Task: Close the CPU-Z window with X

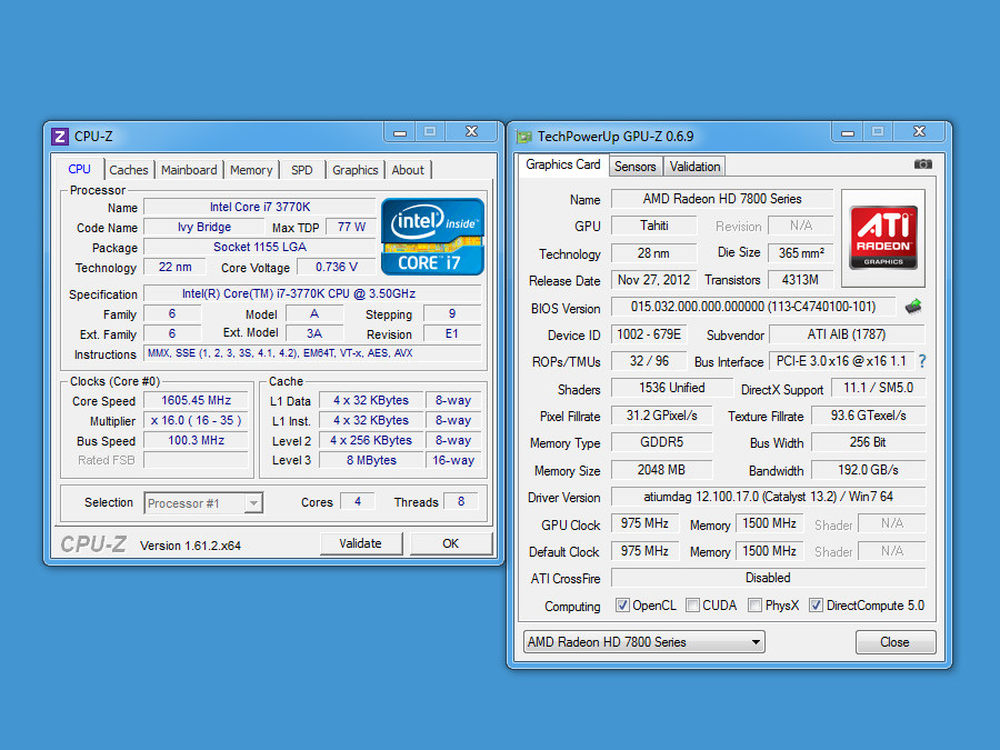Action: pyautogui.click(x=472, y=132)
